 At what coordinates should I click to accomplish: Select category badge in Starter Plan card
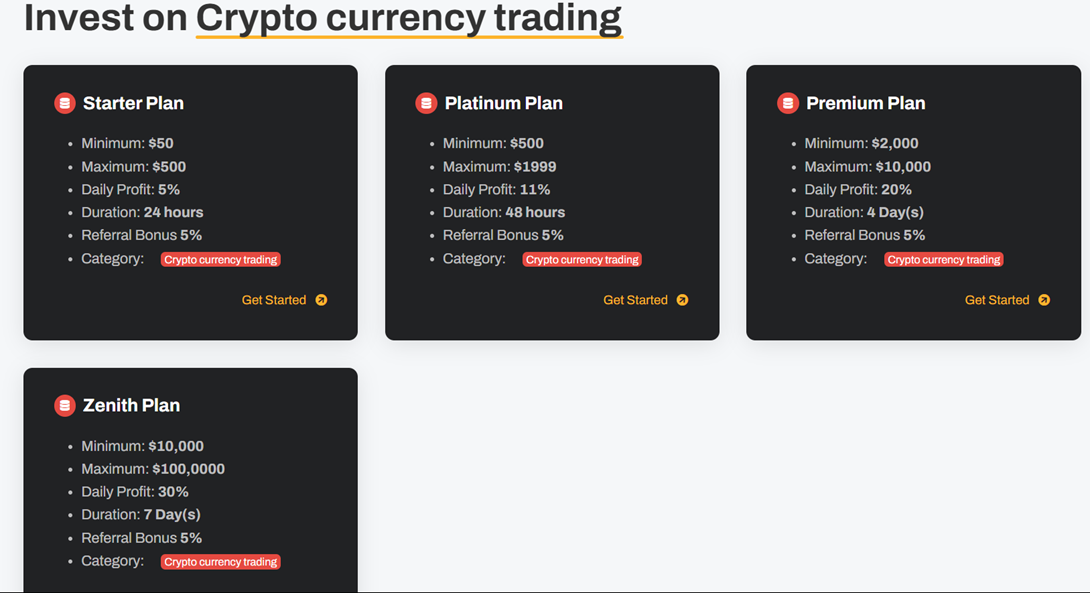[221, 260]
